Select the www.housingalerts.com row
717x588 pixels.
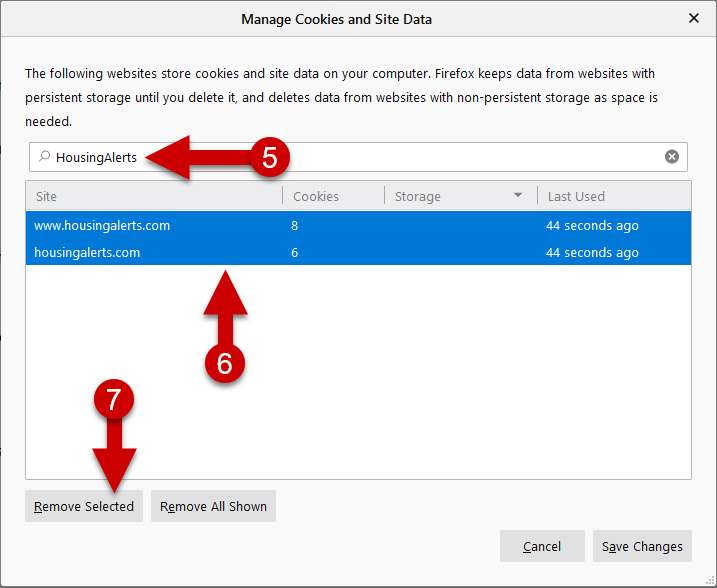tap(358, 225)
